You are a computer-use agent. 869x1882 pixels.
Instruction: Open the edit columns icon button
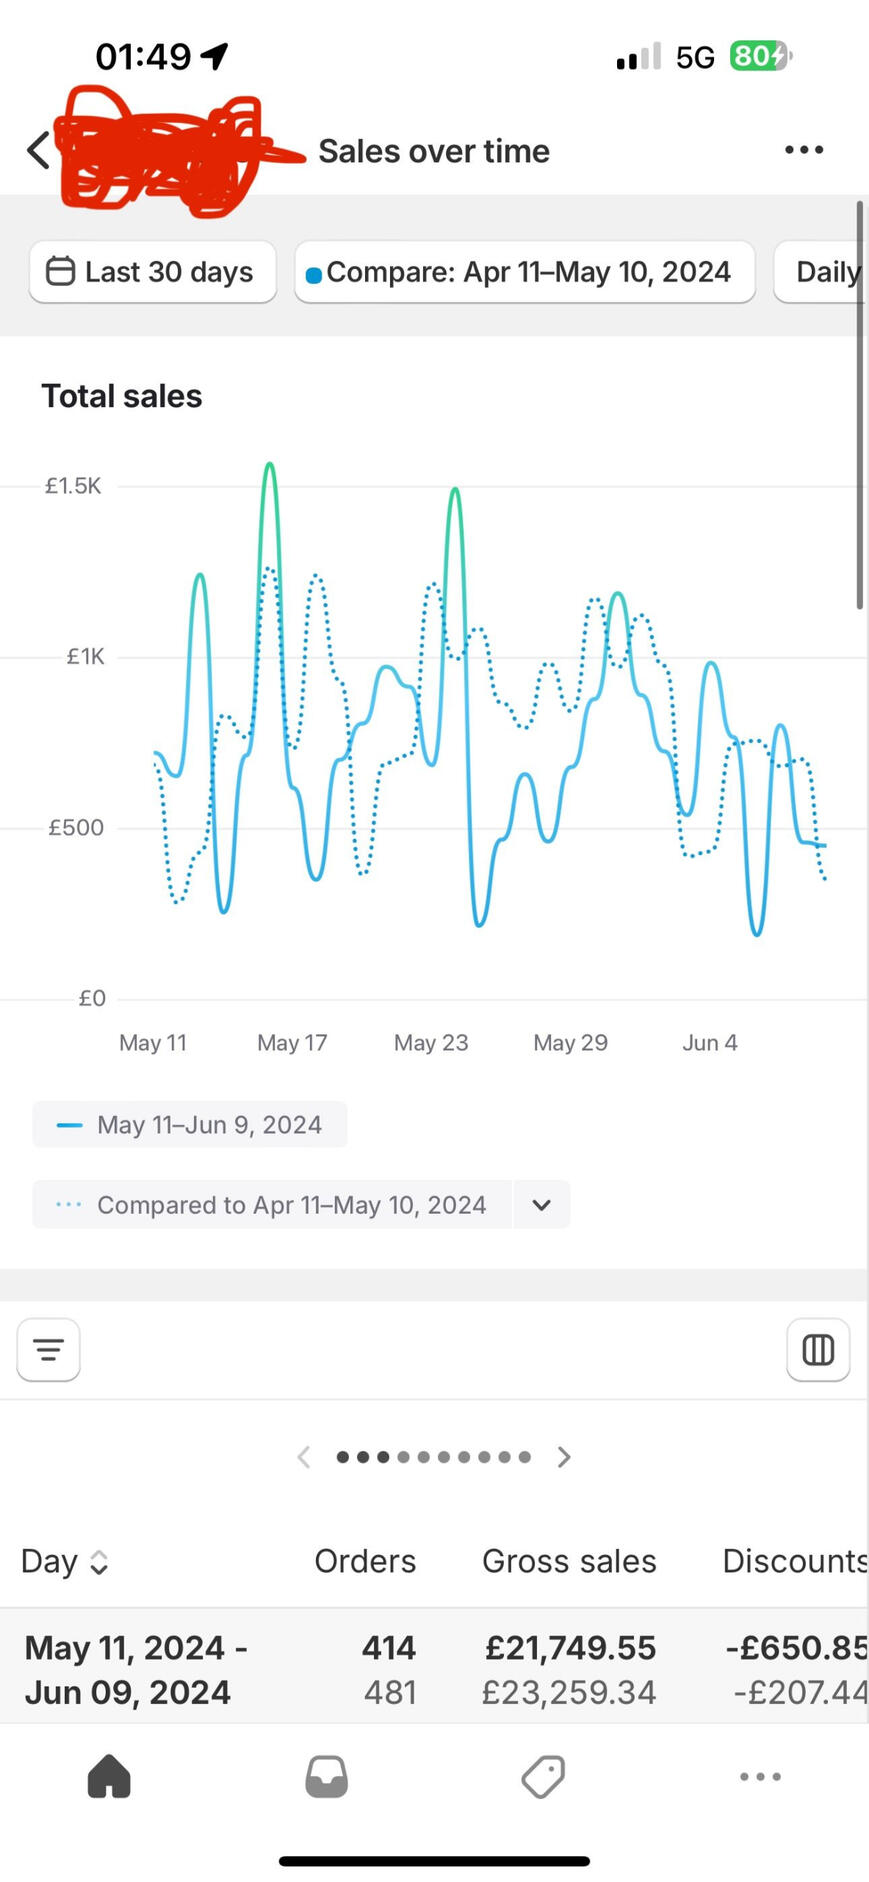(817, 1350)
